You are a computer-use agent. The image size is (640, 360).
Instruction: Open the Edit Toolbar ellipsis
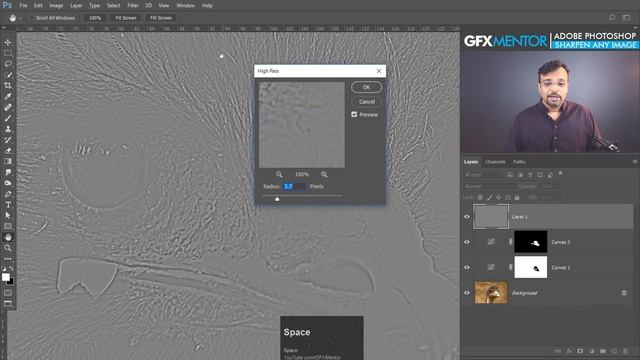click(x=8, y=259)
